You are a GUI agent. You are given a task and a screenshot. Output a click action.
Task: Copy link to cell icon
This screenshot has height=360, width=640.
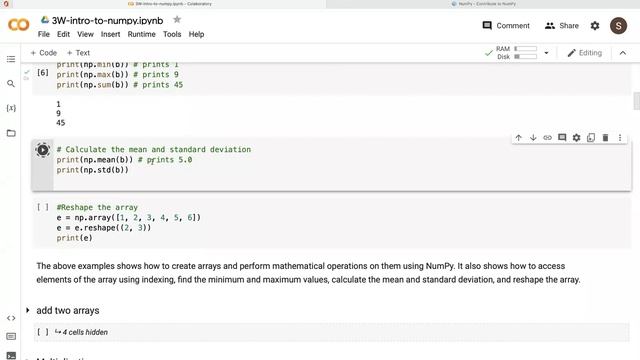(x=547, y=138)
